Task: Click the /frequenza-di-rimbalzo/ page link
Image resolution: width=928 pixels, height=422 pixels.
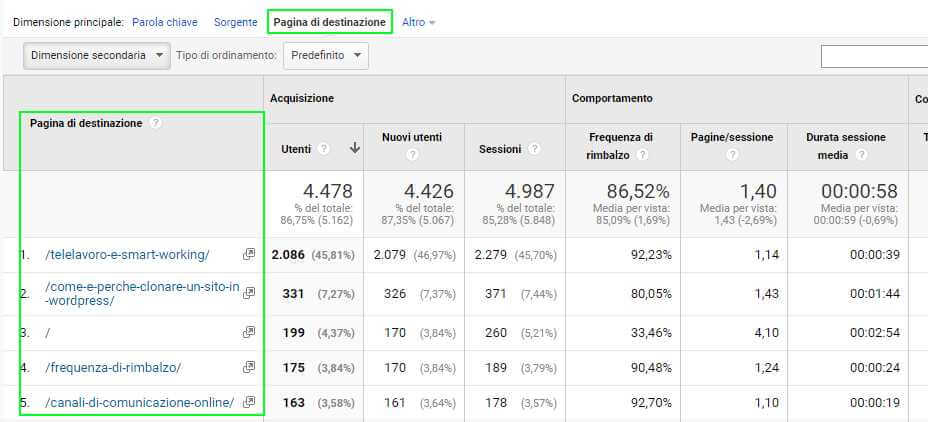Action: click(x=113, y=367)
